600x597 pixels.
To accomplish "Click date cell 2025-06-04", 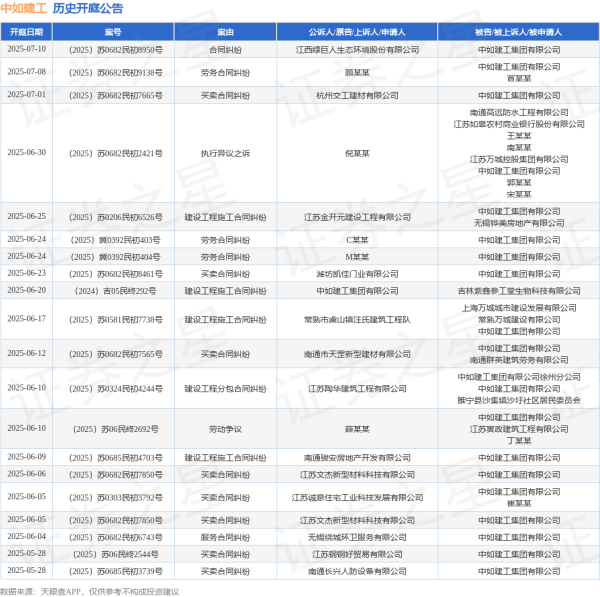I will [26, 537].
